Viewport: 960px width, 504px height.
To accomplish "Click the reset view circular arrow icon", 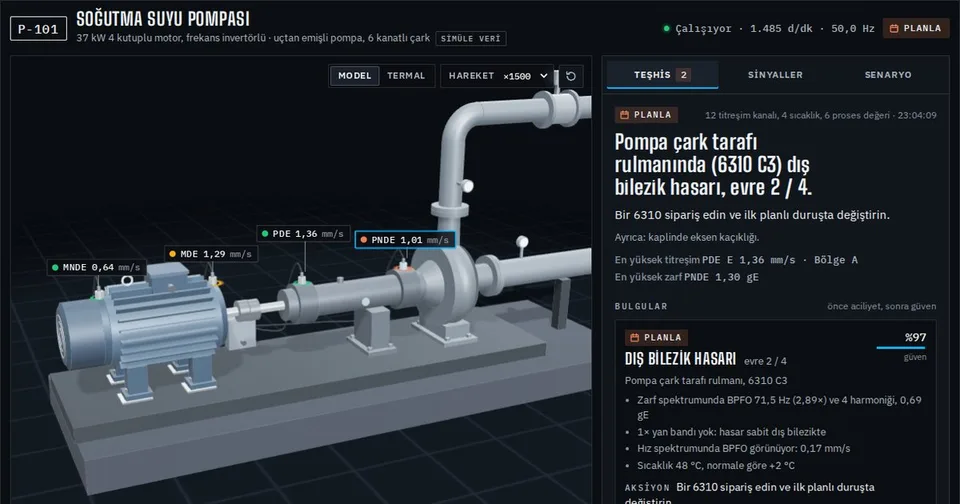I will [x=571, y=76].
